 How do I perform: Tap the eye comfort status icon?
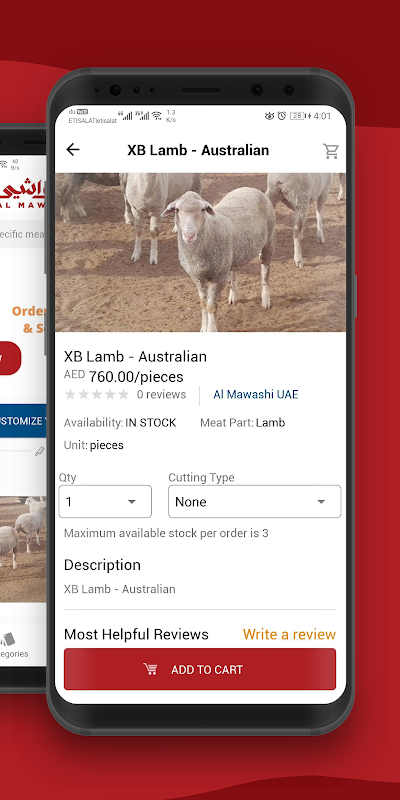[269, 116]
